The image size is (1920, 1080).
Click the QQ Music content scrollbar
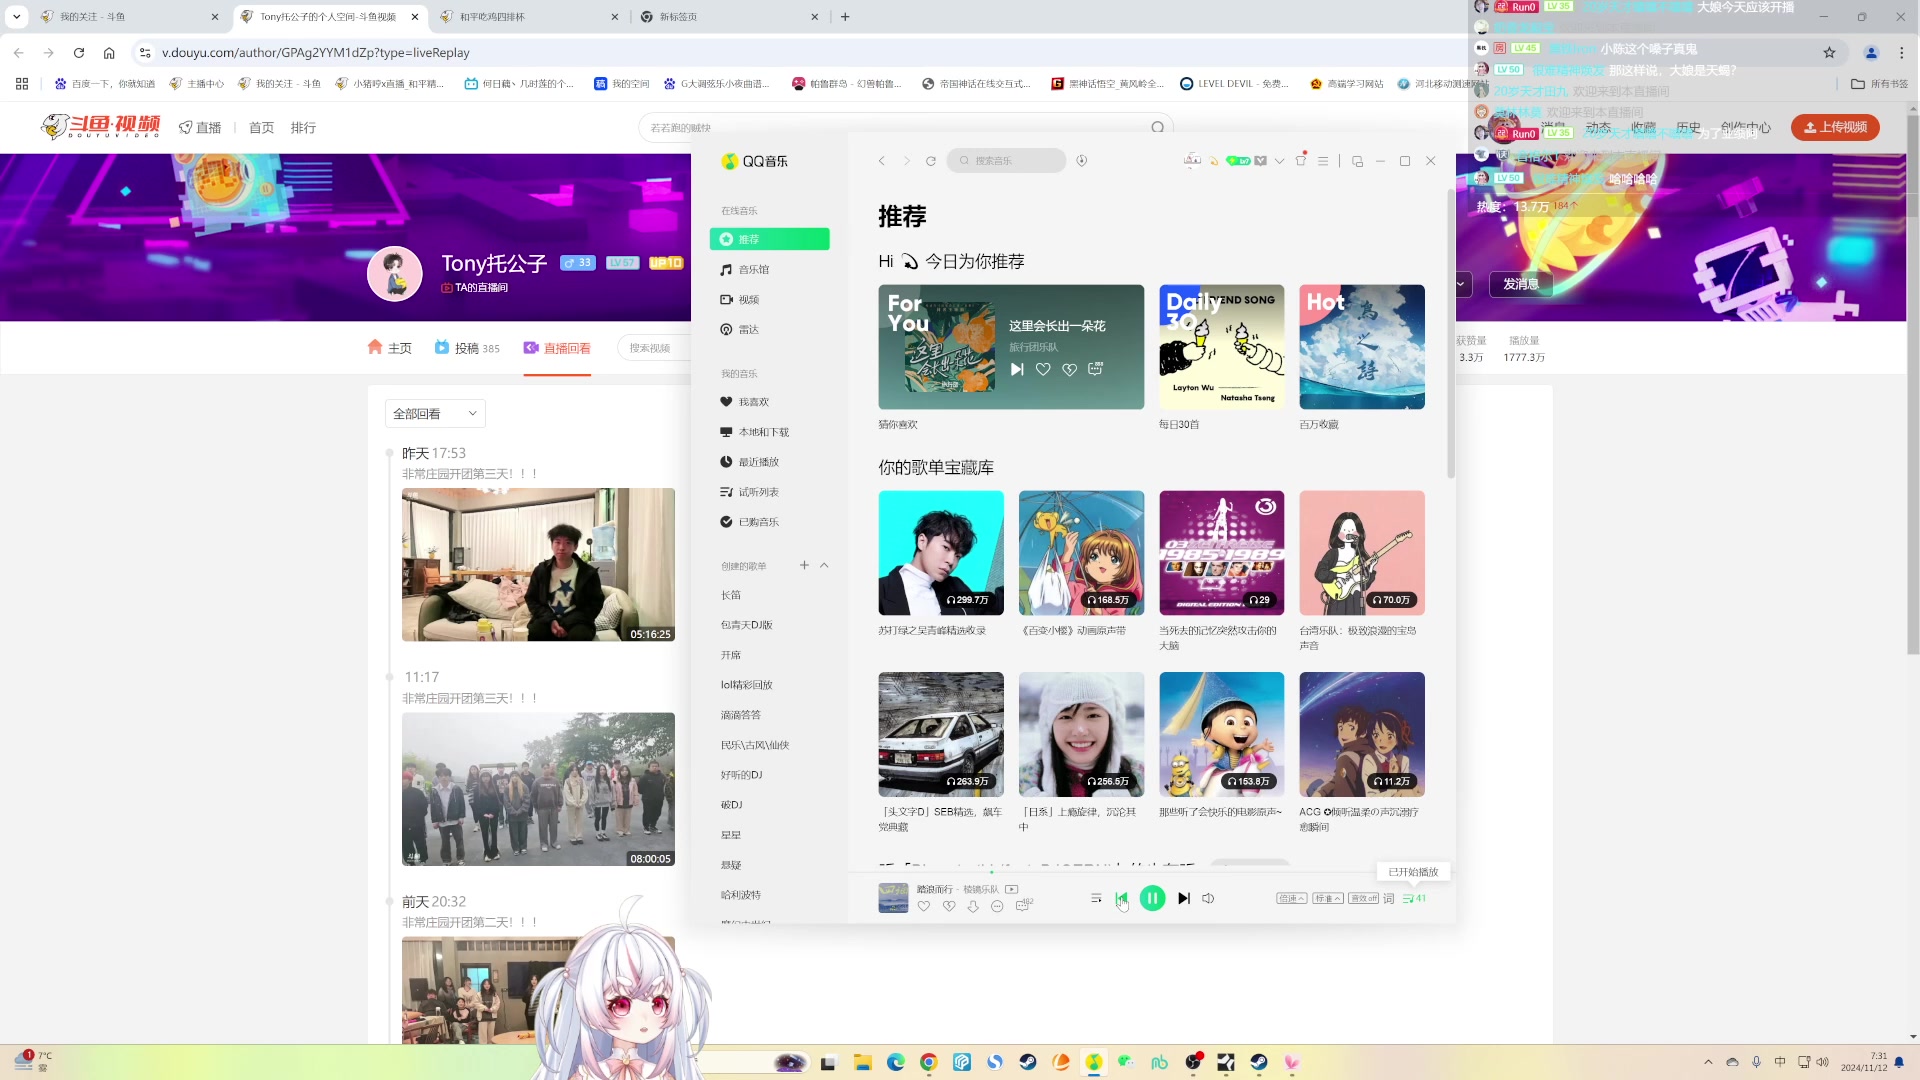1451,333
